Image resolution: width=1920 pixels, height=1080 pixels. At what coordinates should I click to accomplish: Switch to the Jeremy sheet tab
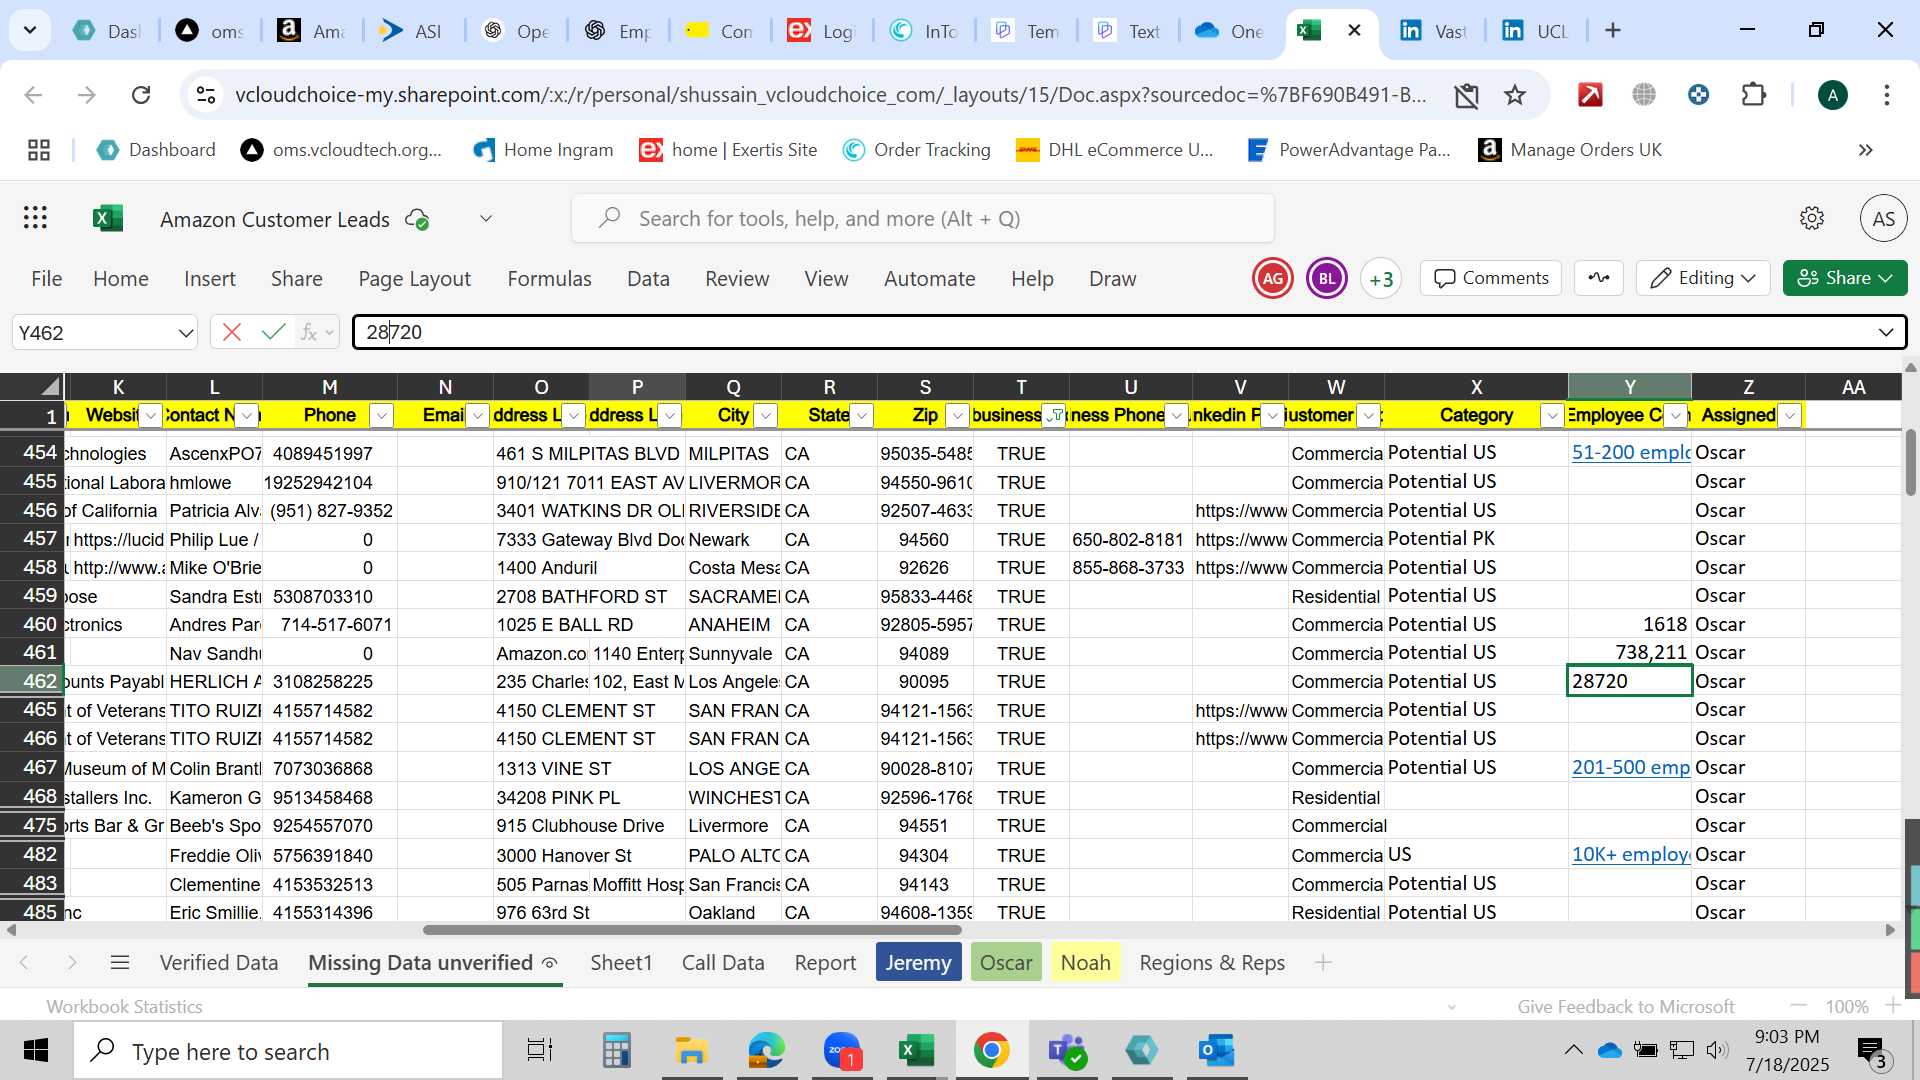[918, 963]
